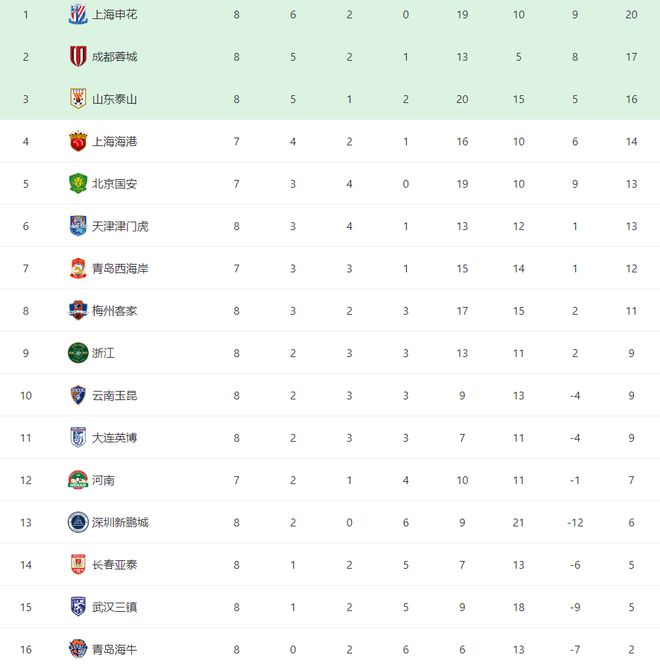The height and width of the screenshot is (664, 660).
Task: Click 深圳新鹏城's -12 goal difference
Action: (575, 523)
